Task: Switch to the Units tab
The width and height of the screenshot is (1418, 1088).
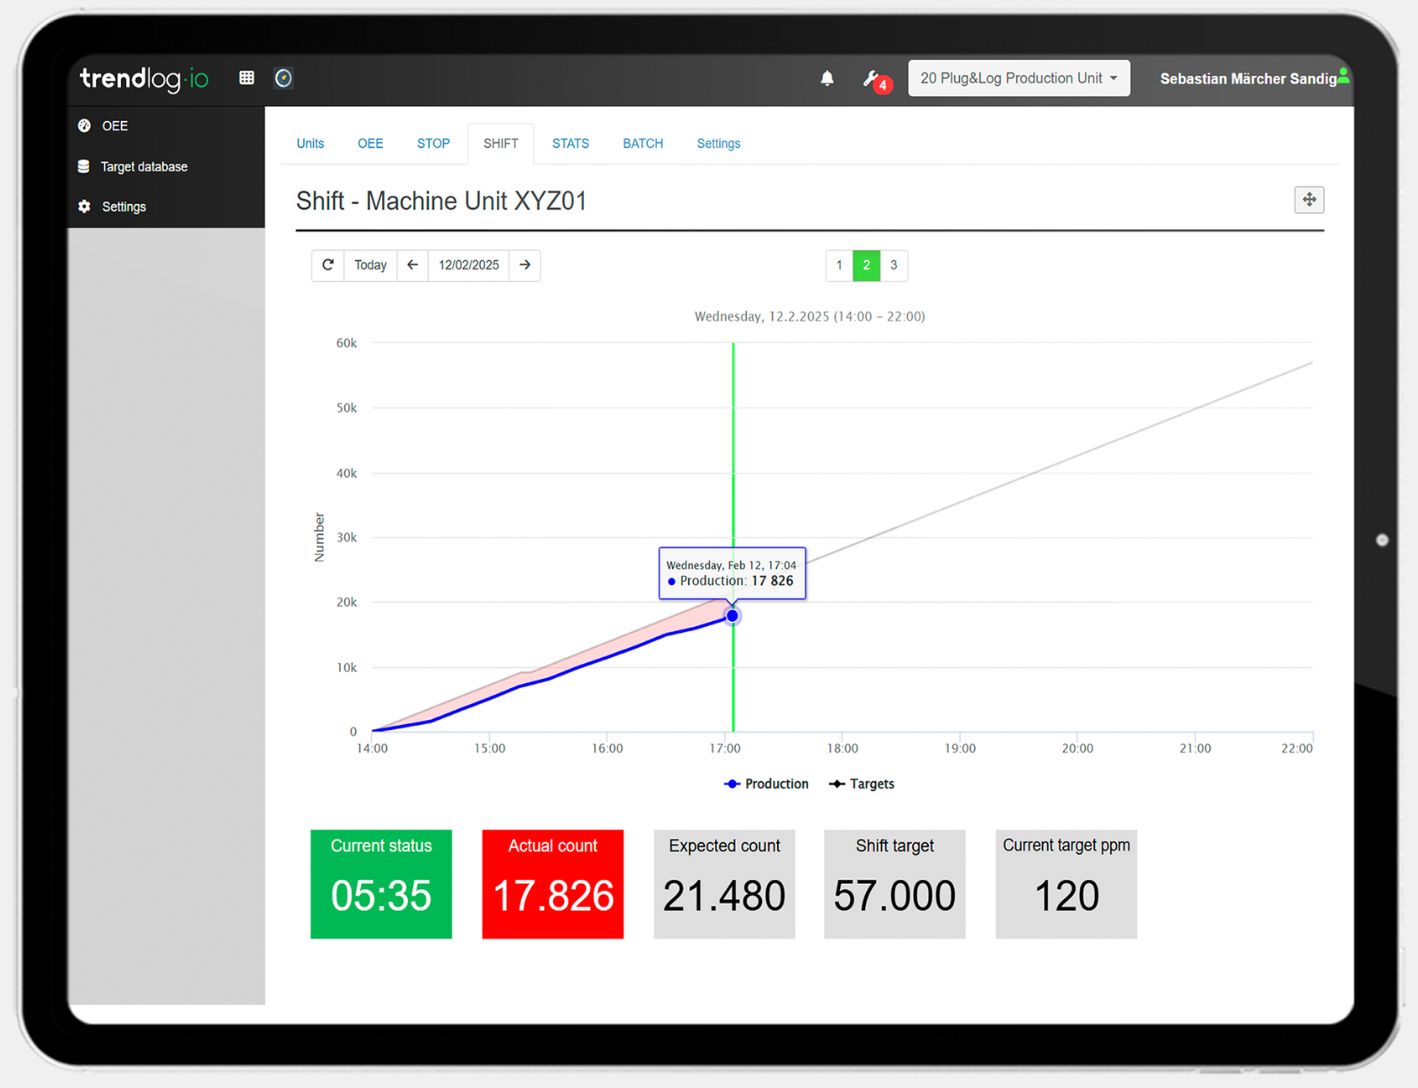Action: click(x=310, y=144)
